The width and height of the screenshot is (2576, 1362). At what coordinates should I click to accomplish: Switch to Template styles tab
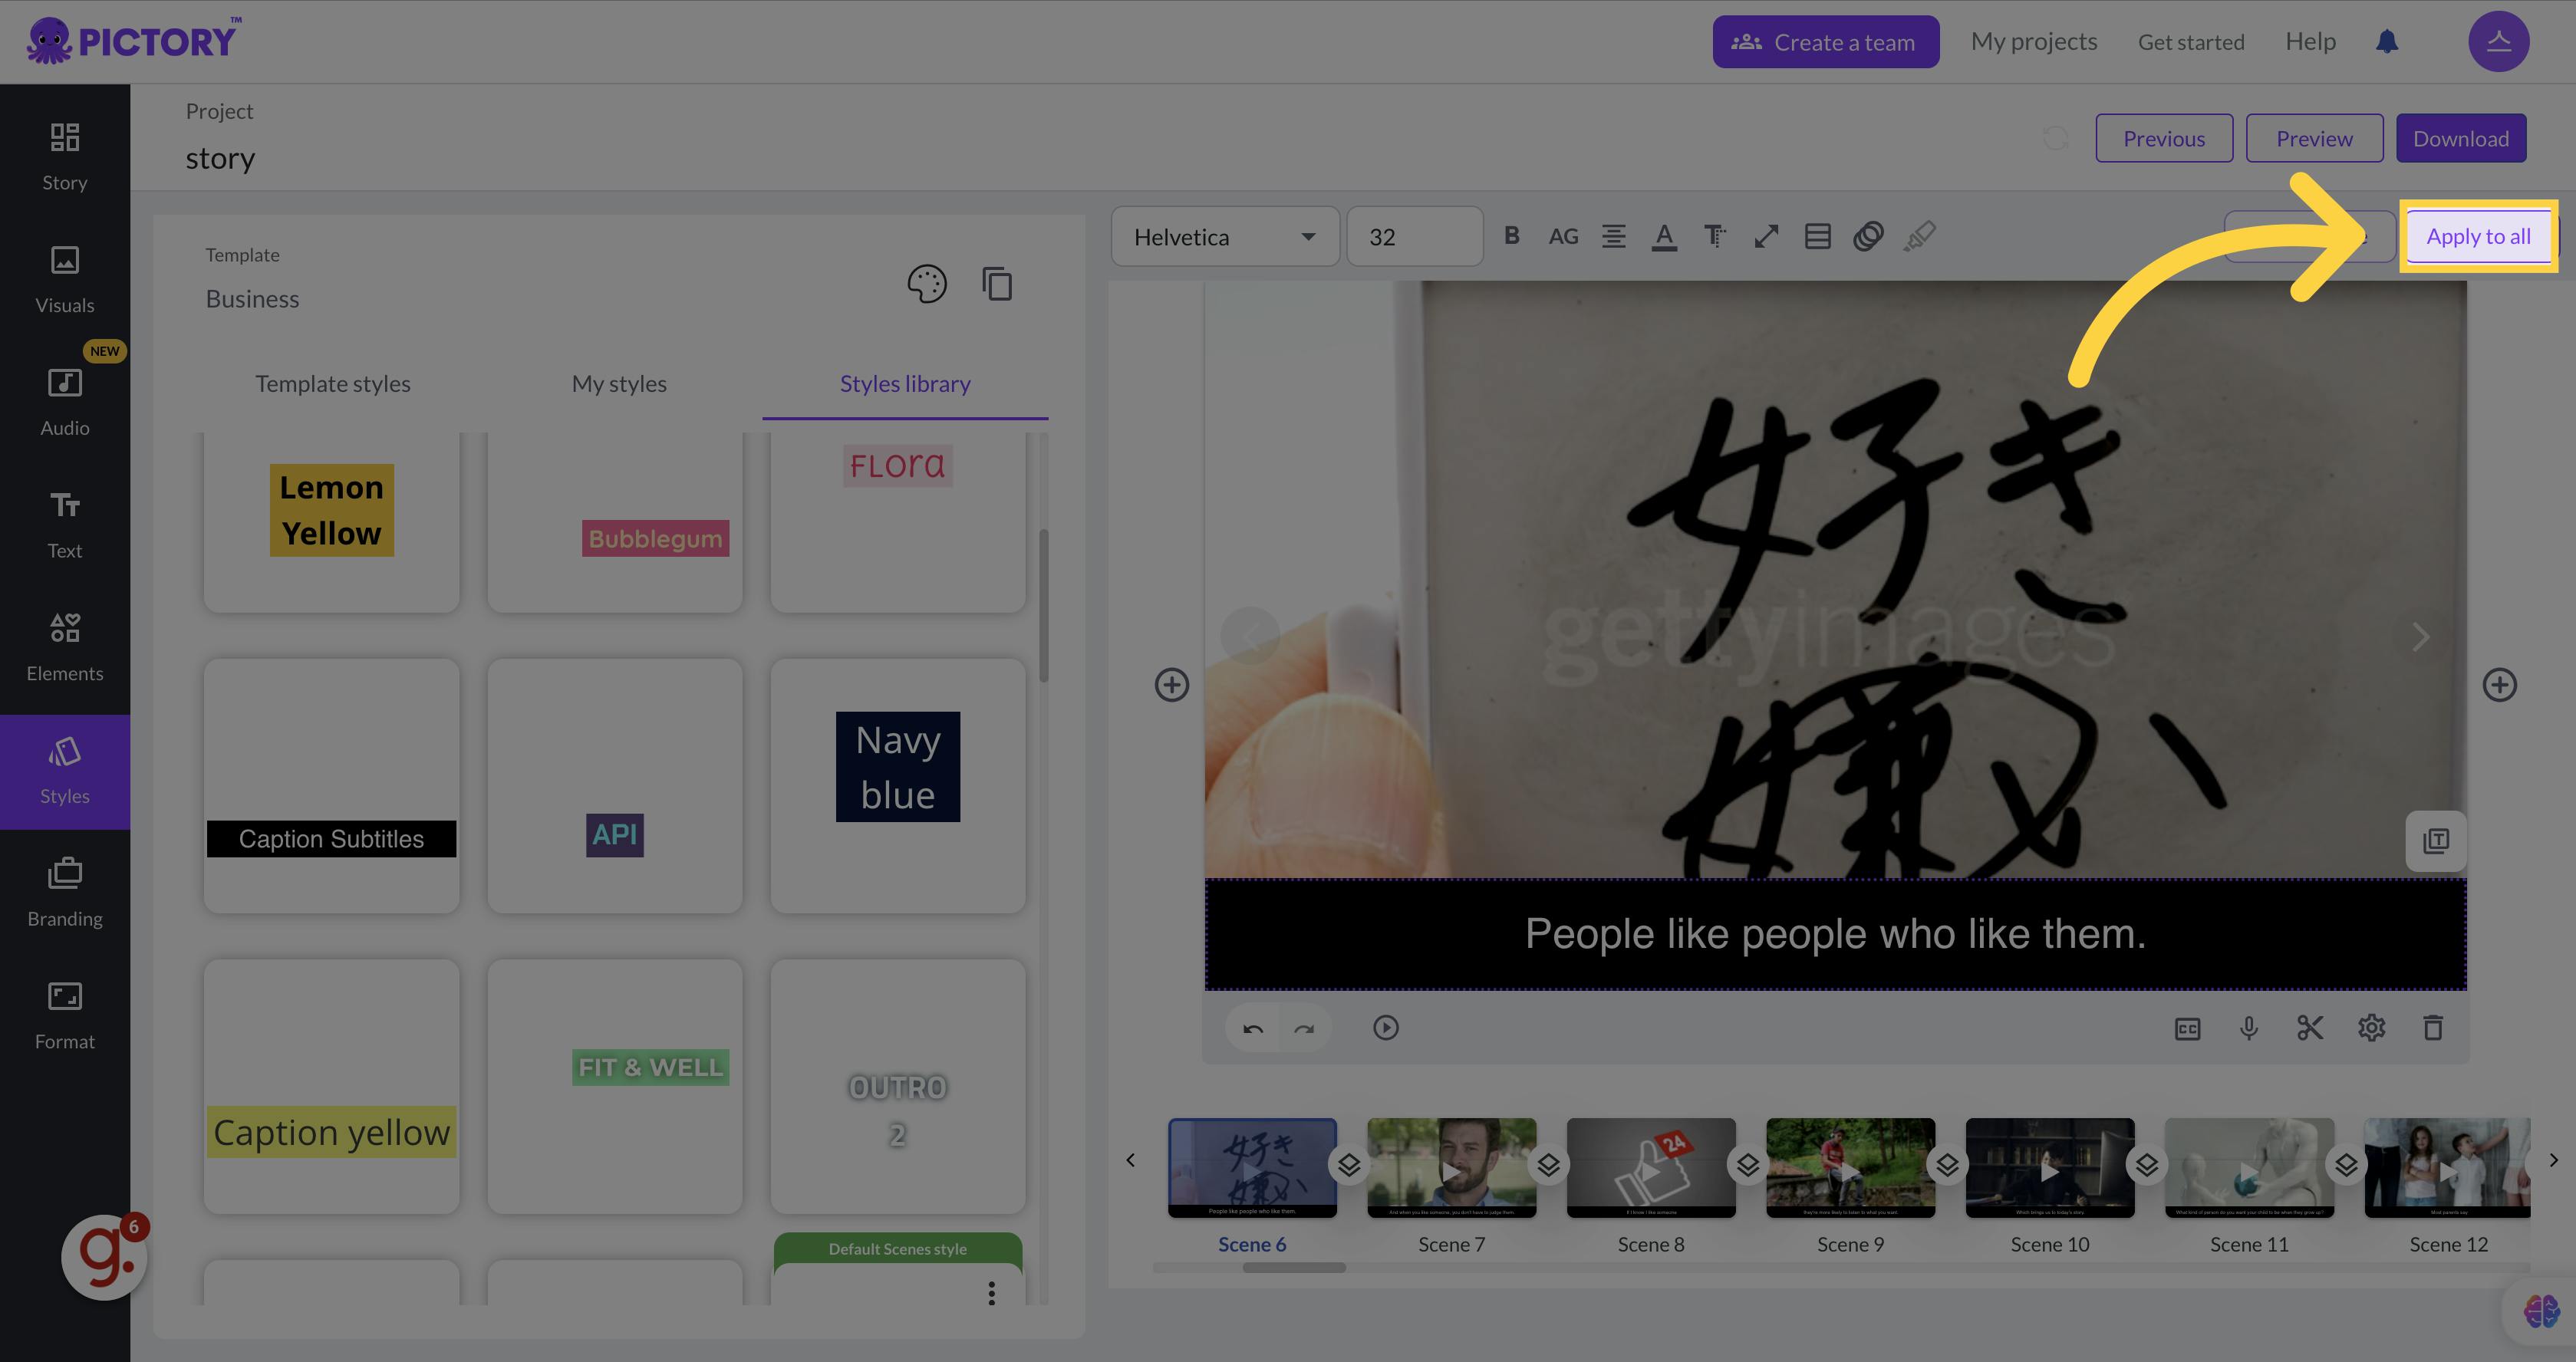click(x=333, y=384)
